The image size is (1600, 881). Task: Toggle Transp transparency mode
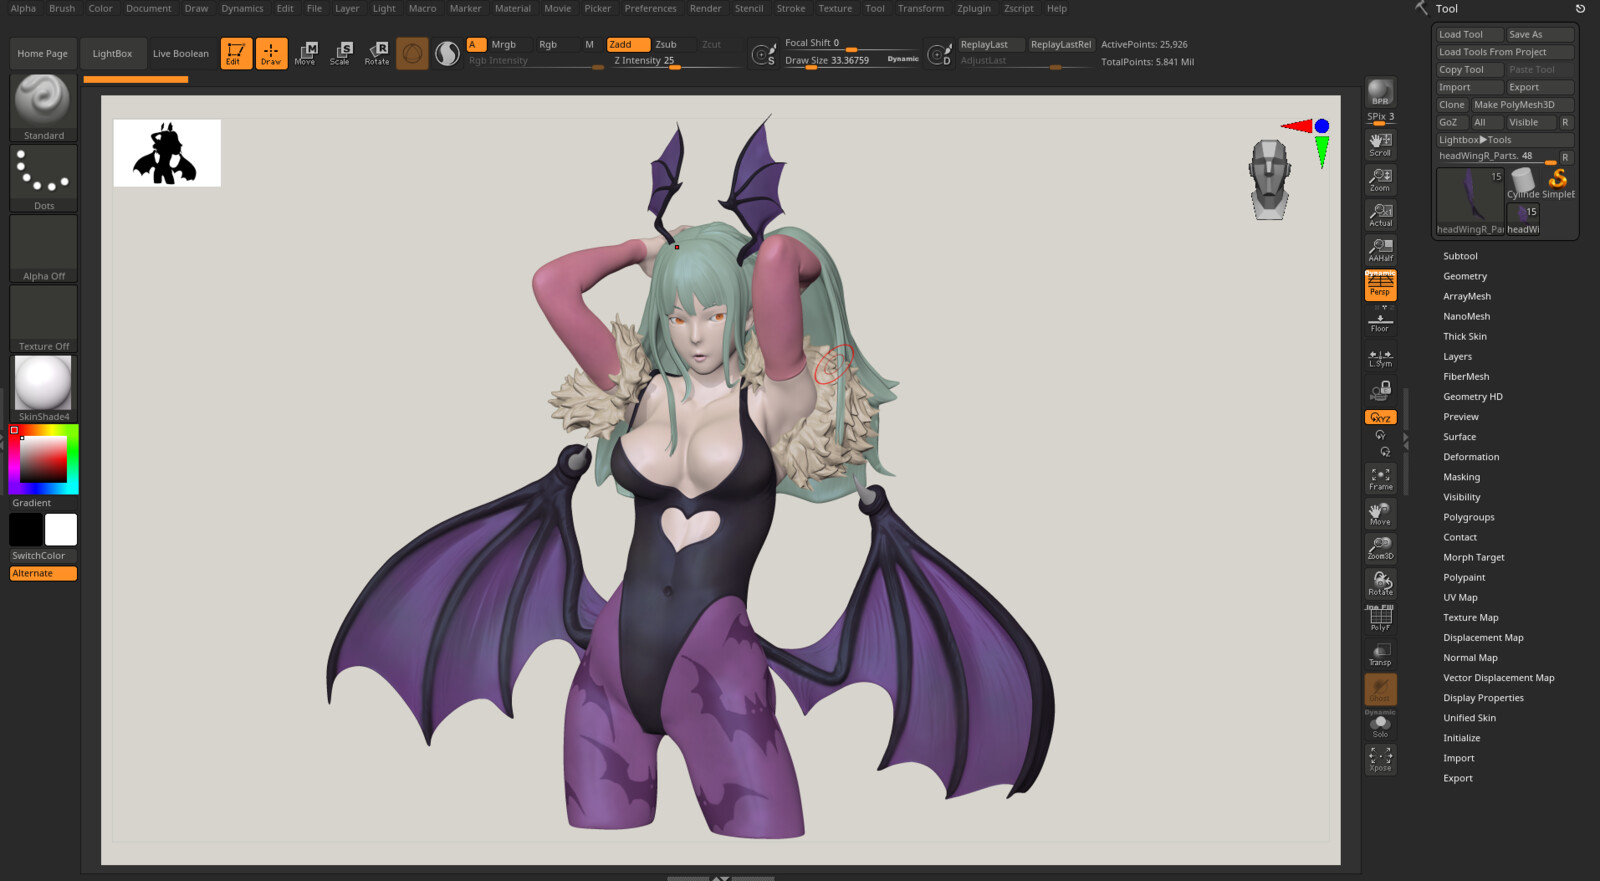1380,654
